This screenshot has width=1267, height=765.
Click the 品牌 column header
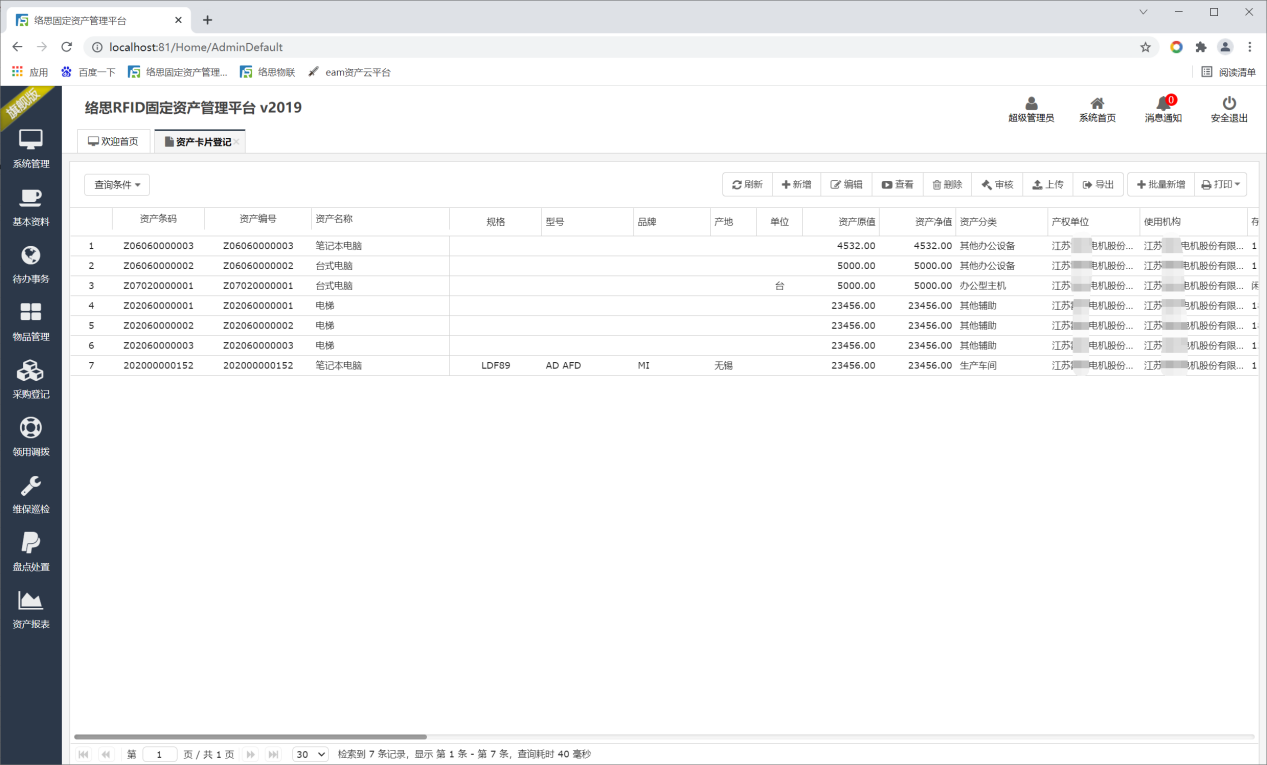coord(671,222)
